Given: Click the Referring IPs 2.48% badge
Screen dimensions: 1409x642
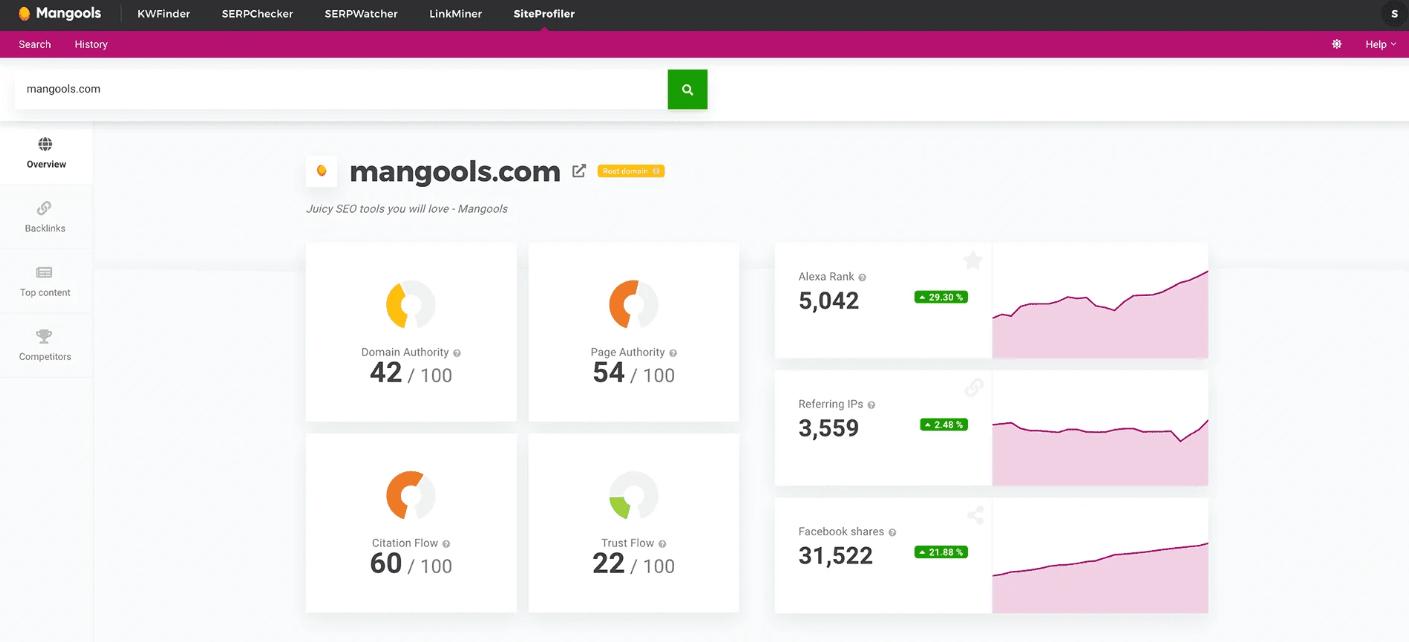Looking at the screenshot, I should click(x=944, y=425).
